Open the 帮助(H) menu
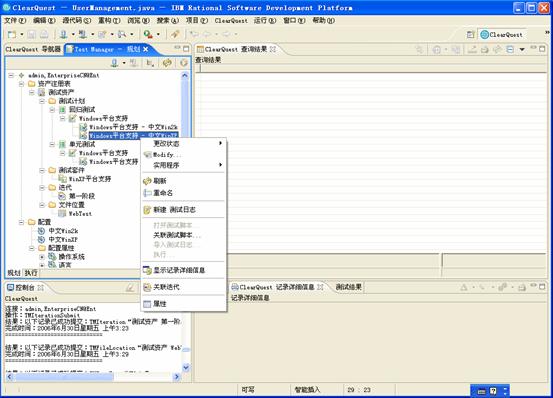Viewport: 553px width, 398px height. [x=324, y=21]
